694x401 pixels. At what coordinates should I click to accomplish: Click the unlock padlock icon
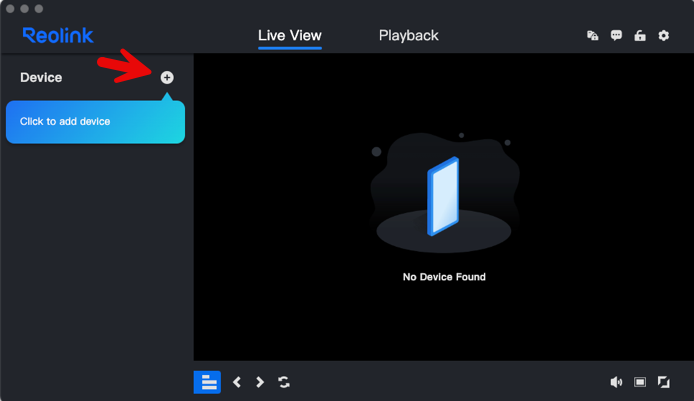640,36
